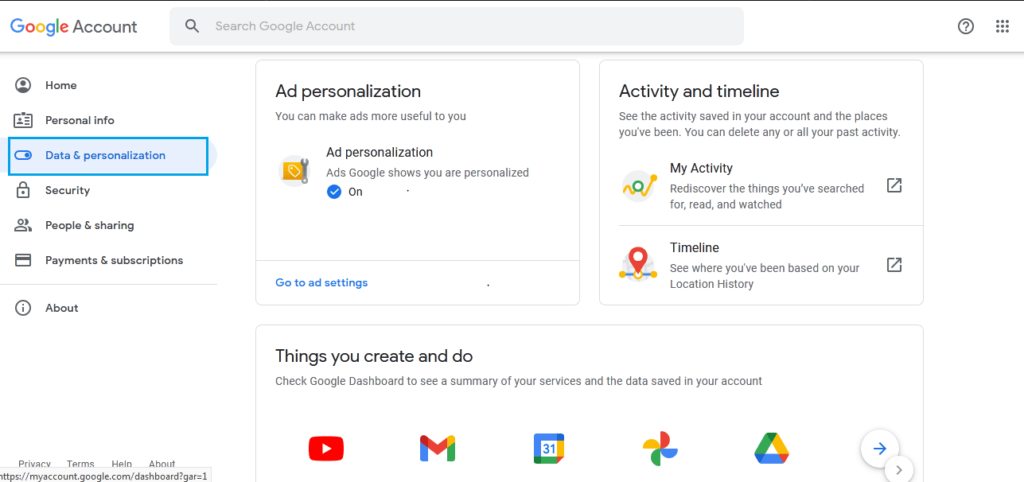Open the YouTube service icon

pos(326,449)
